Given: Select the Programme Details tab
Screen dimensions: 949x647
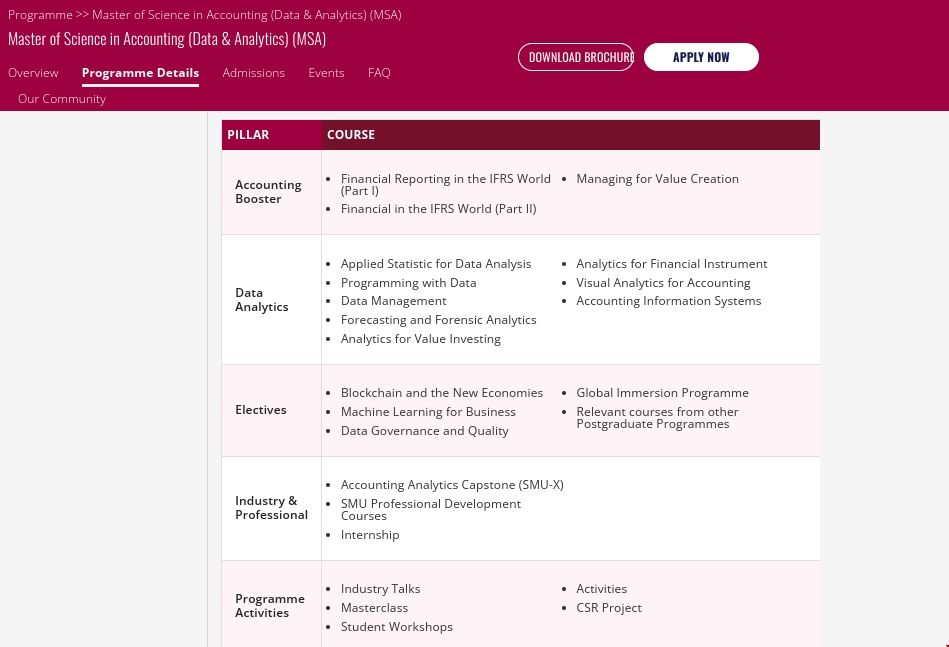Looking at the screenshot, I should (140, 73).
